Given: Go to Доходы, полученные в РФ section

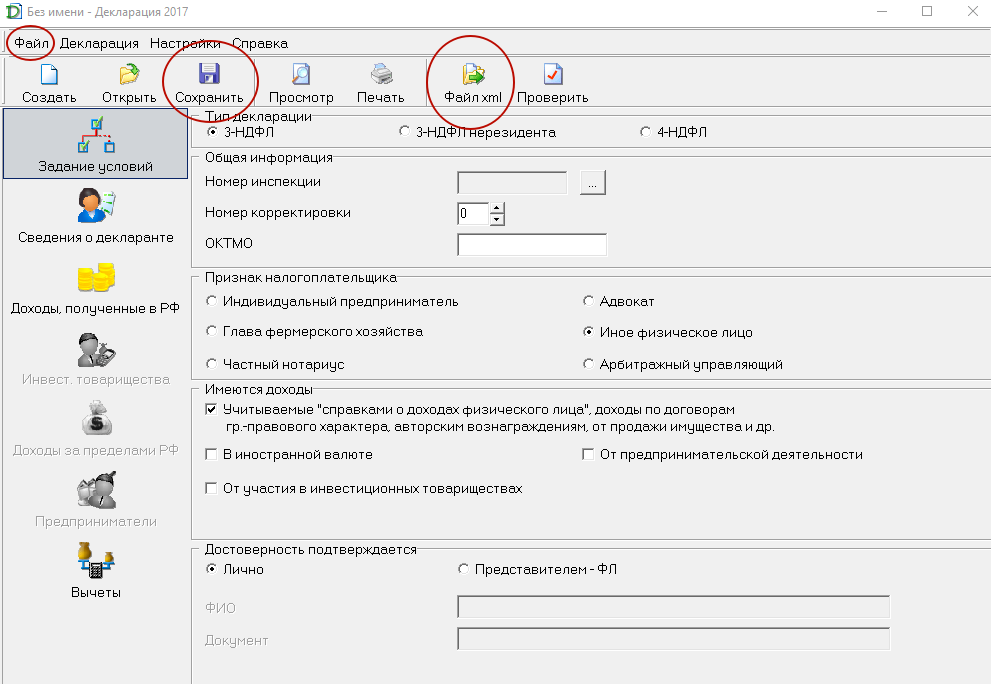Looking at the screenshot, I should [96, 287].
